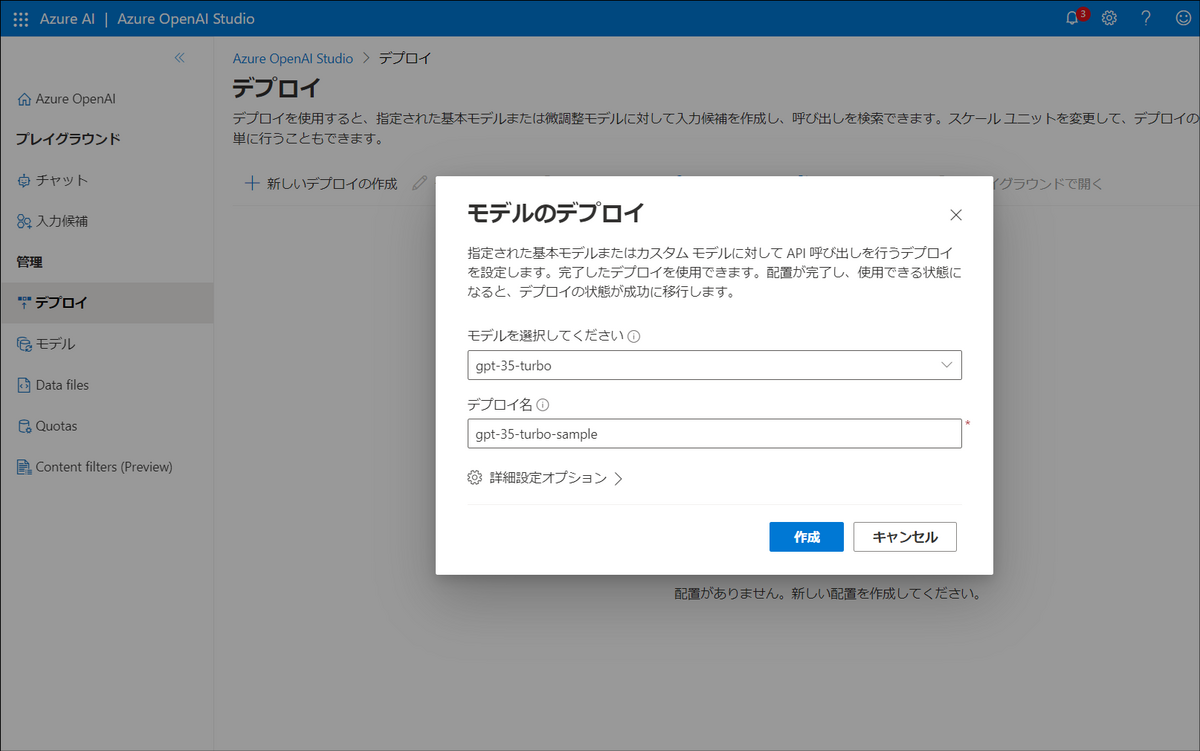The image size is (1200, 751).
Task: Close the モデルのデプロイ dialog with X
Action: coord(955,215)
